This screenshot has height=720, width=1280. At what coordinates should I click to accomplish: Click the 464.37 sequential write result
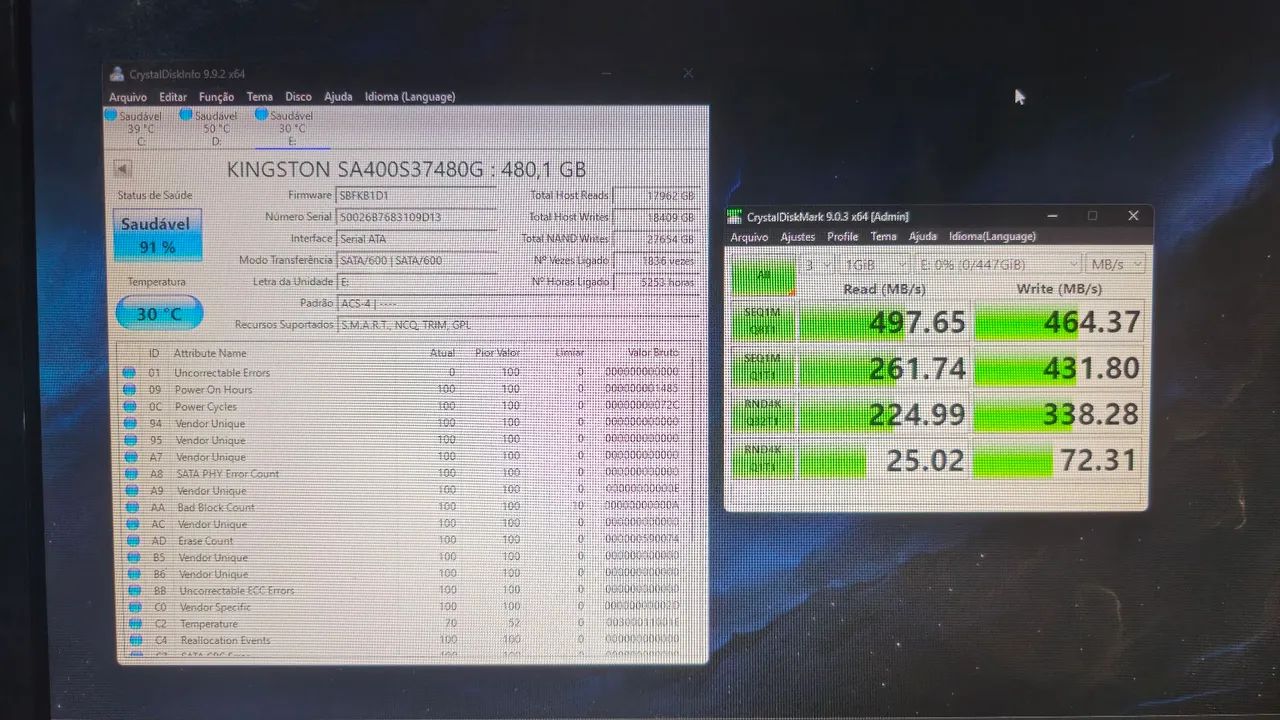tap(1059, 321)
